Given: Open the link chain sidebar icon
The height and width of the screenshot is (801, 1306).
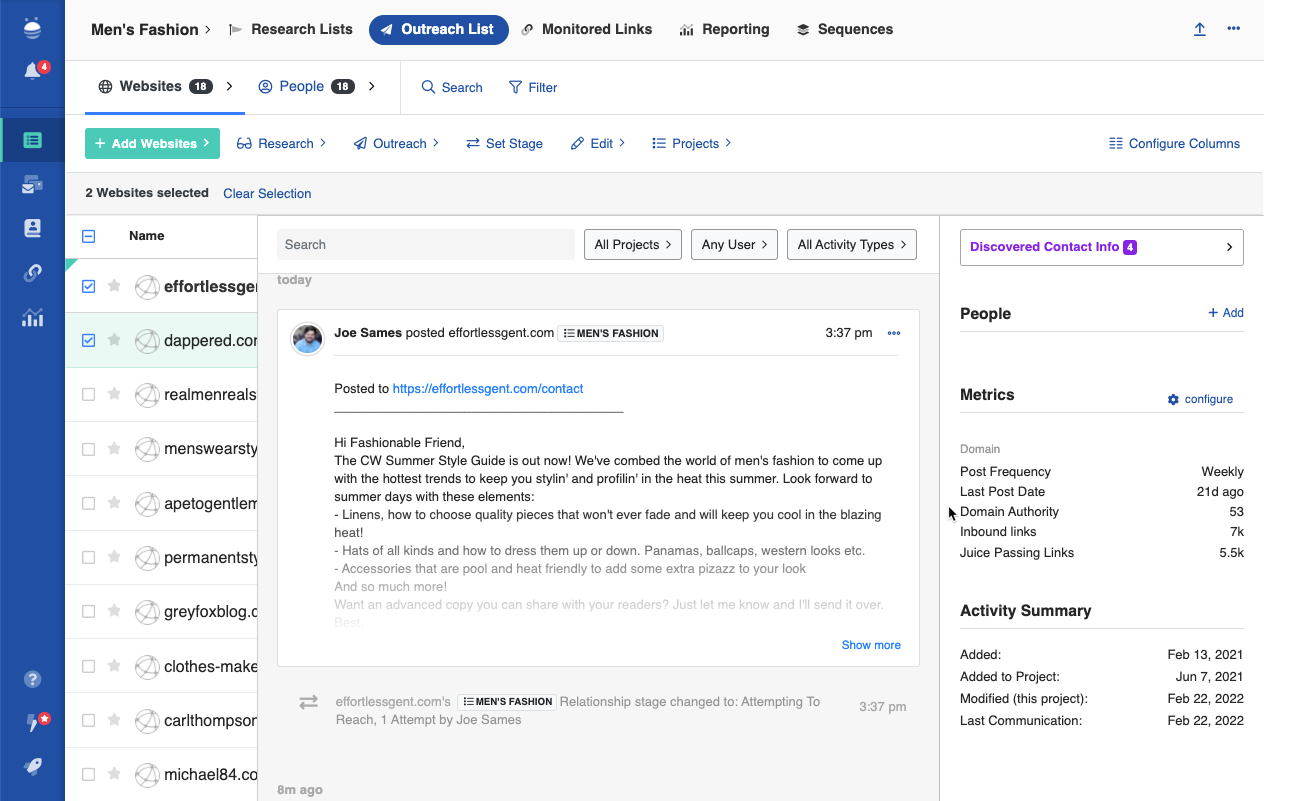Looking at the screenshot, I should point(32,273).
